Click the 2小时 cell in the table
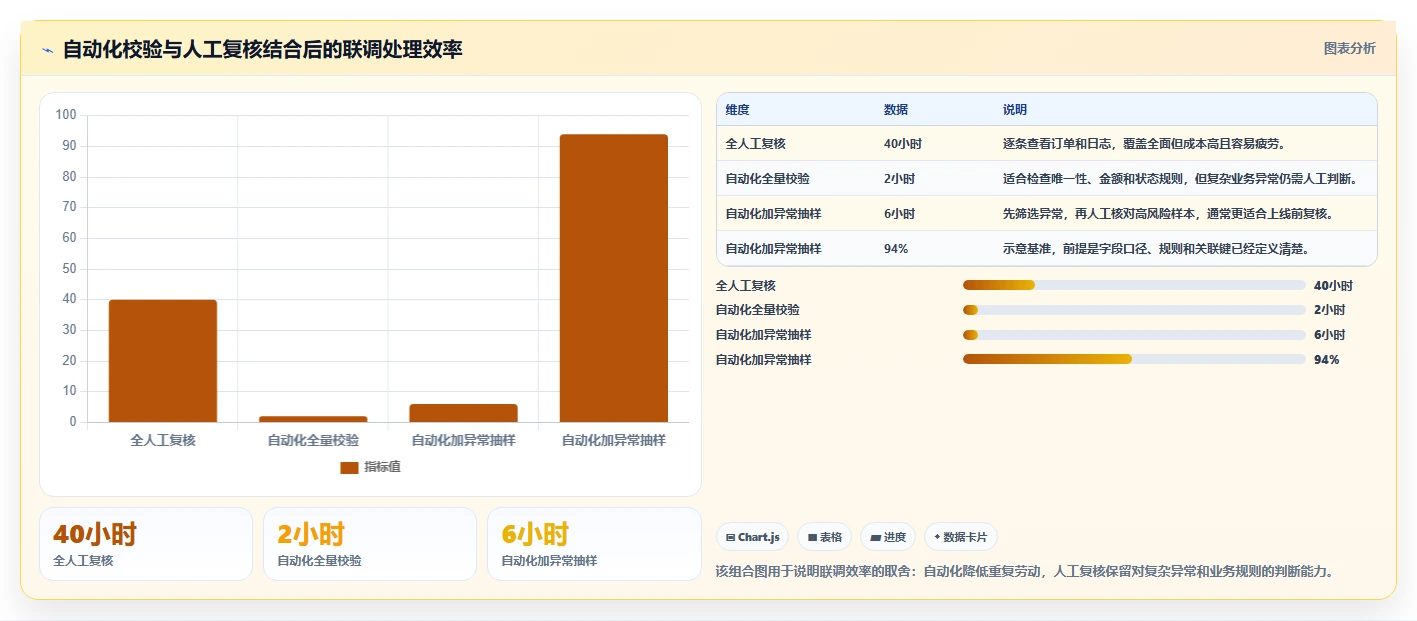This screenshot has height=621, width=1417. 900,179
